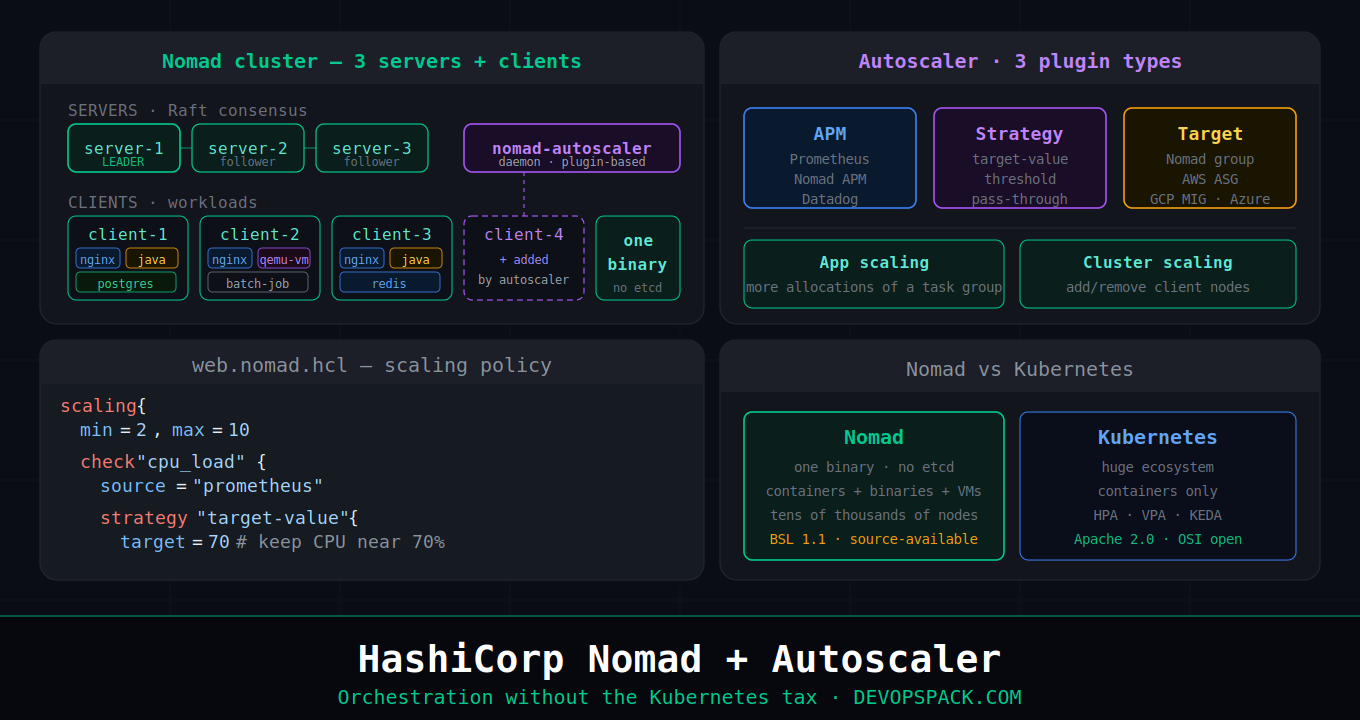
Task: Click 'Nomad group' in the Target card
Action: pyautogui.click(x=1210, y=159)
